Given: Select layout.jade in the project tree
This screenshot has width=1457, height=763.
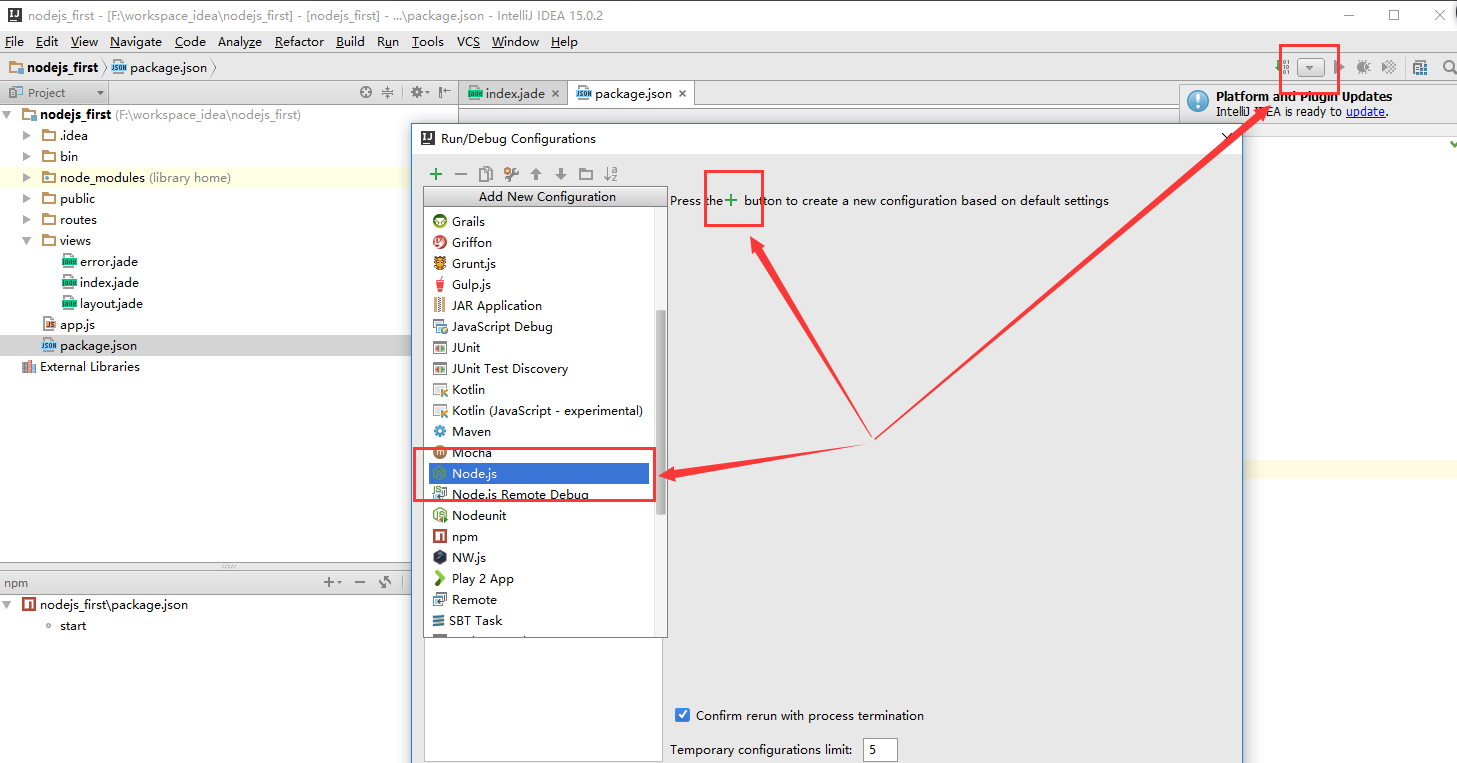Looking at the screenshot, I should (101, 303).
